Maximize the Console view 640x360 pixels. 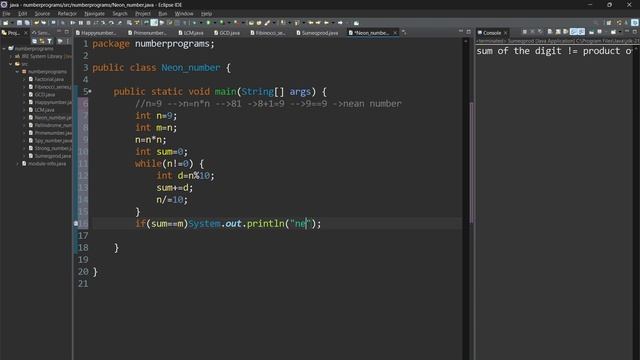pos(635,31)
